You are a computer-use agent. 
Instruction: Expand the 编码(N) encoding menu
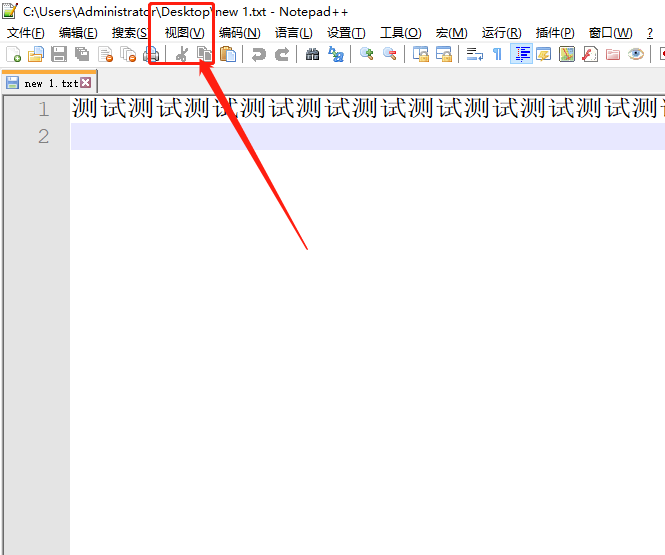(240, 33)
